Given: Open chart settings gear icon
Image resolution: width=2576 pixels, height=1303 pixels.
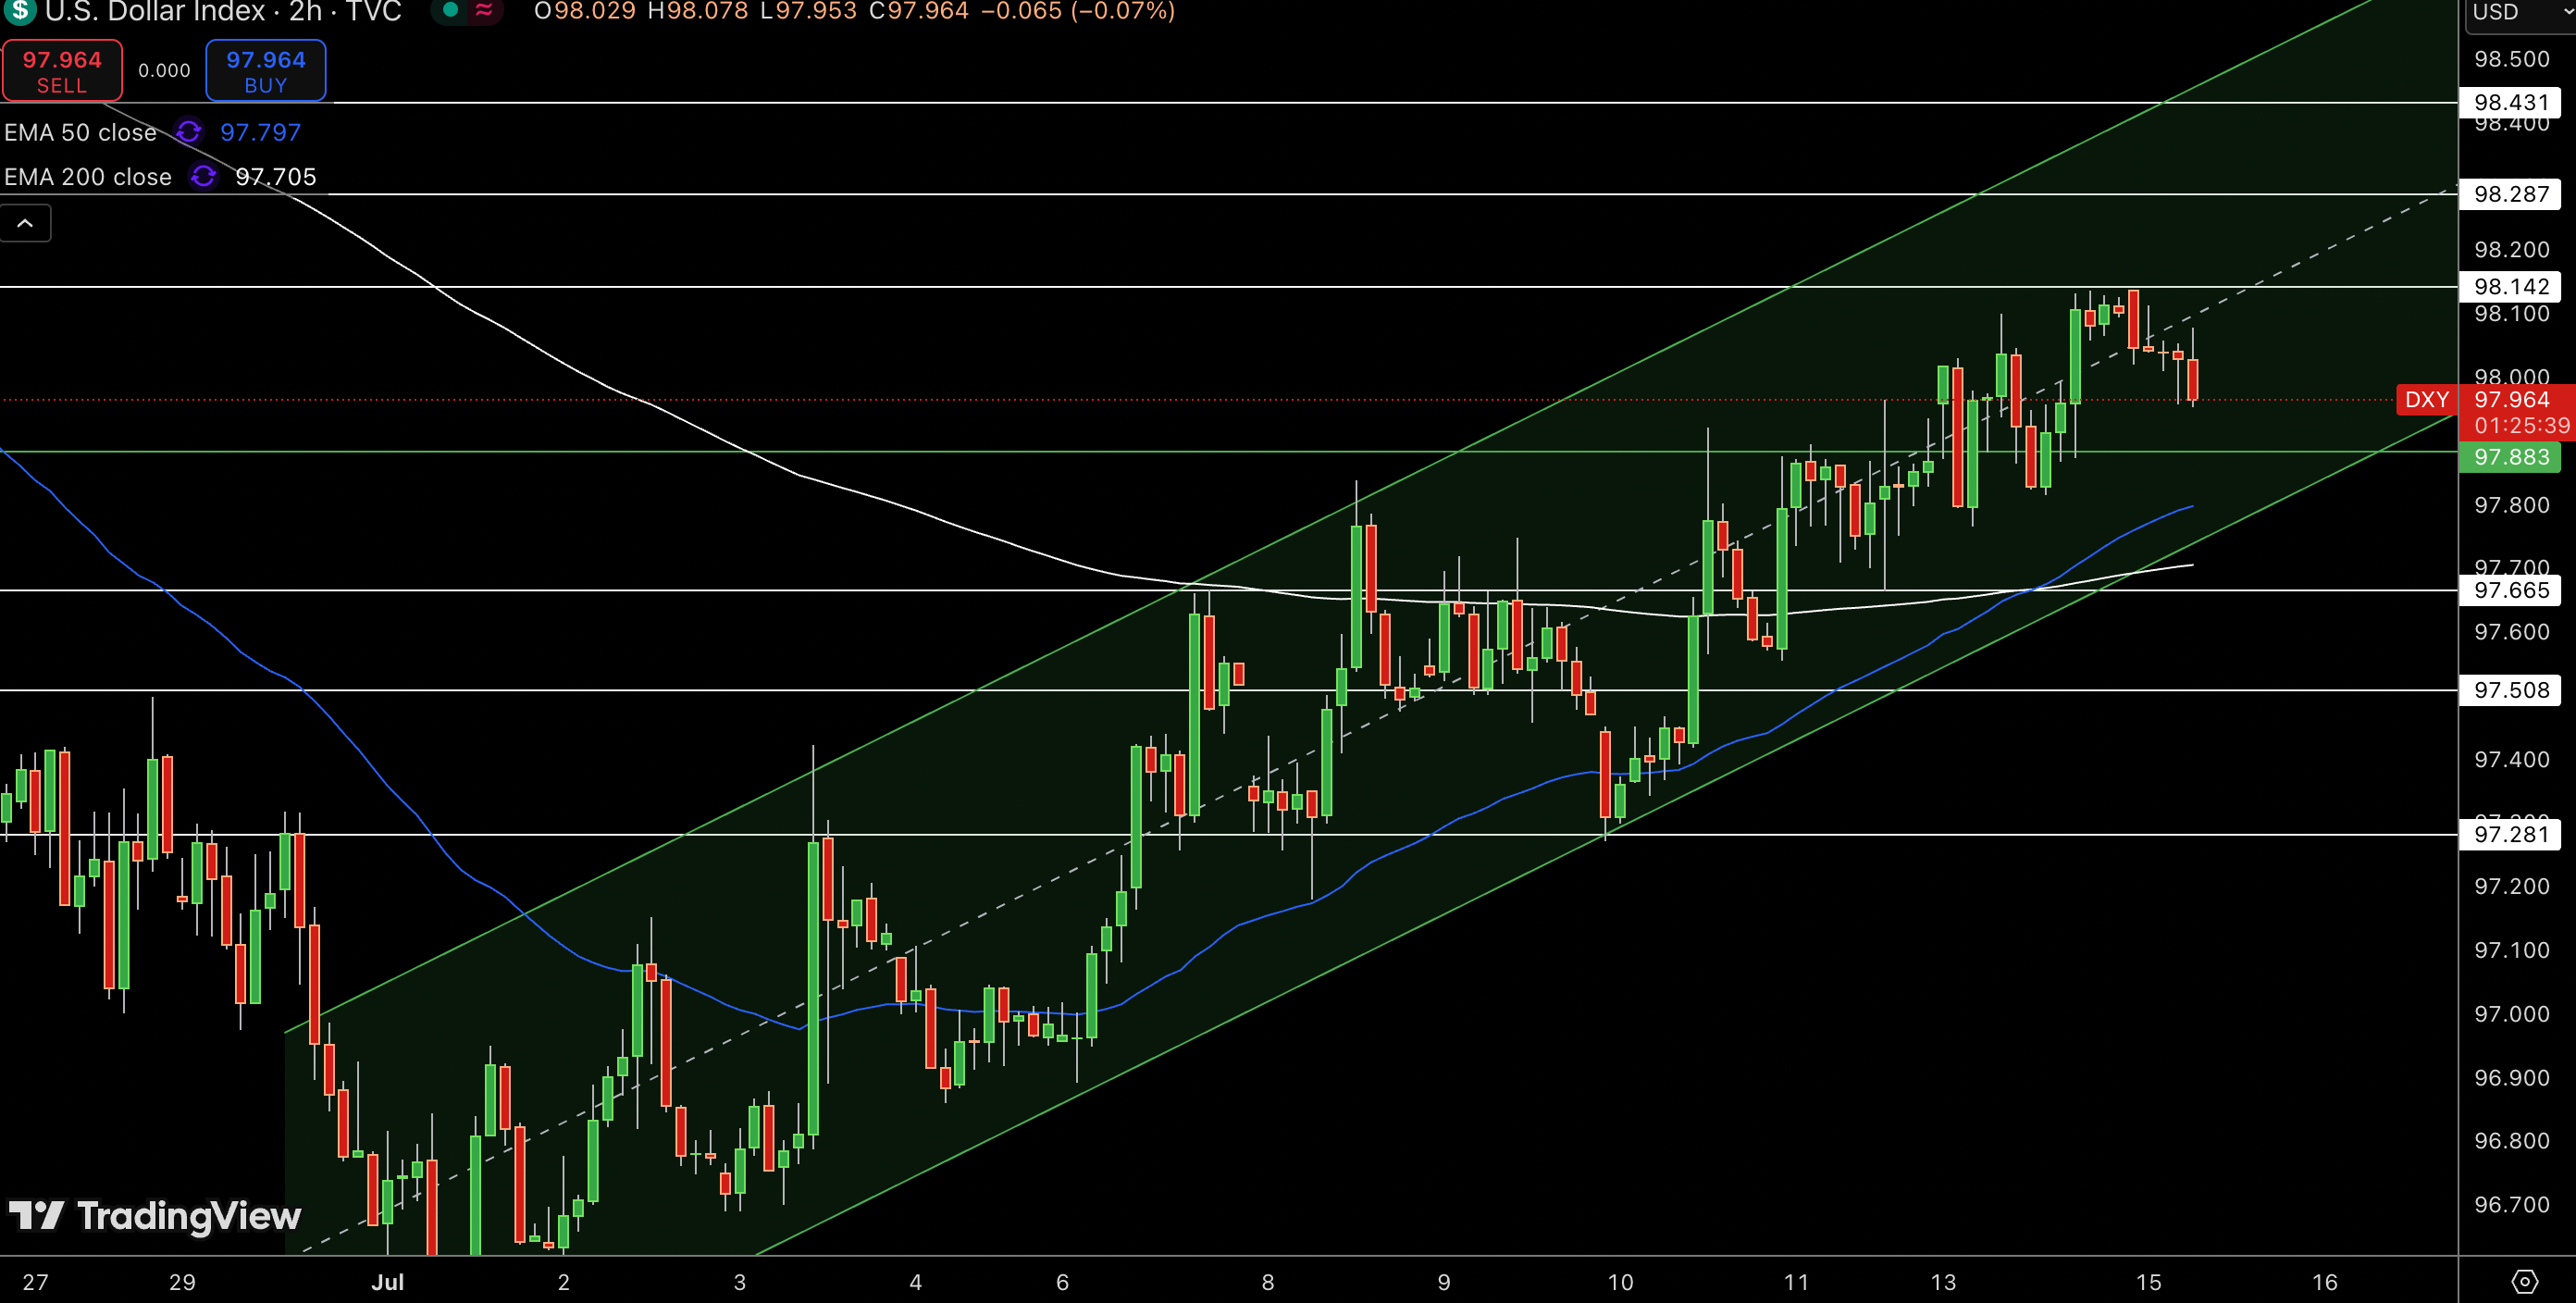Looking at the screenshot, I should coord(2524,1281).
